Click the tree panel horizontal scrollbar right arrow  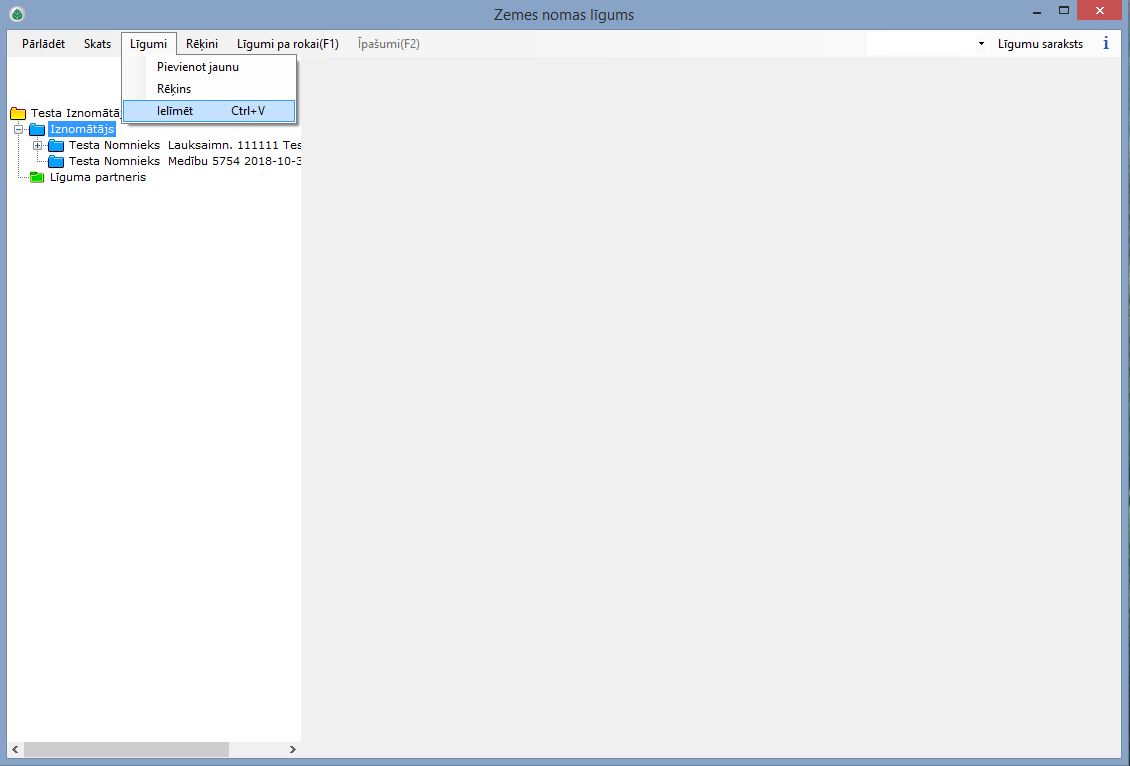coord(292,749)
